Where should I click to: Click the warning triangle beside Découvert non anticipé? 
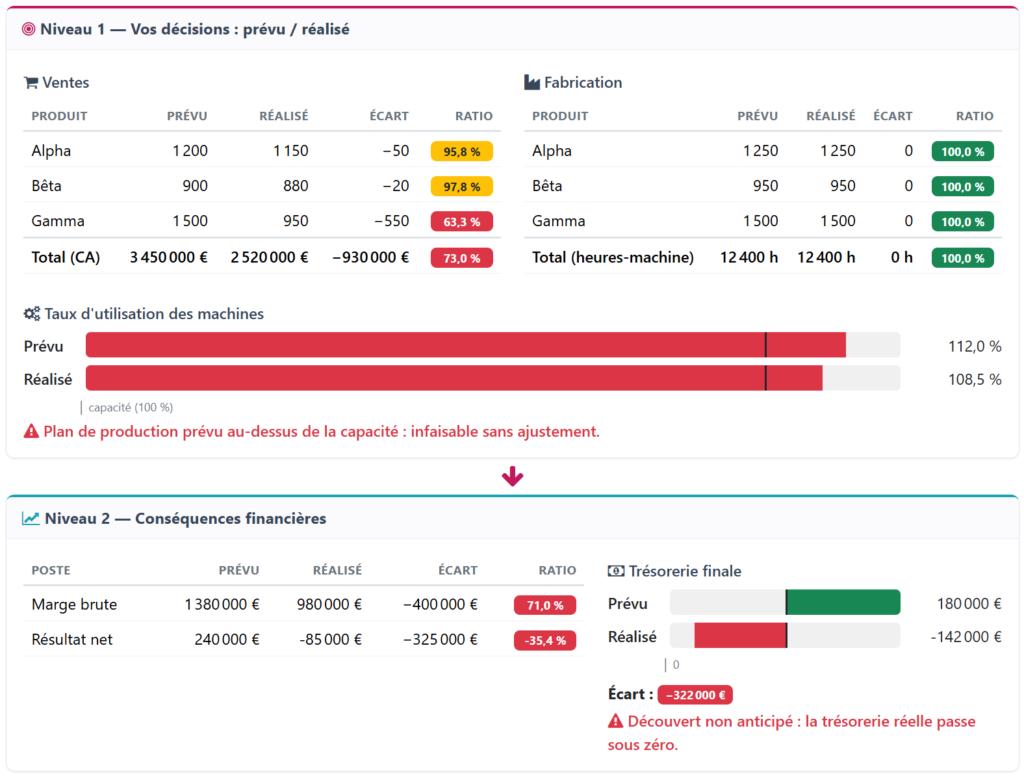[616, 721]
